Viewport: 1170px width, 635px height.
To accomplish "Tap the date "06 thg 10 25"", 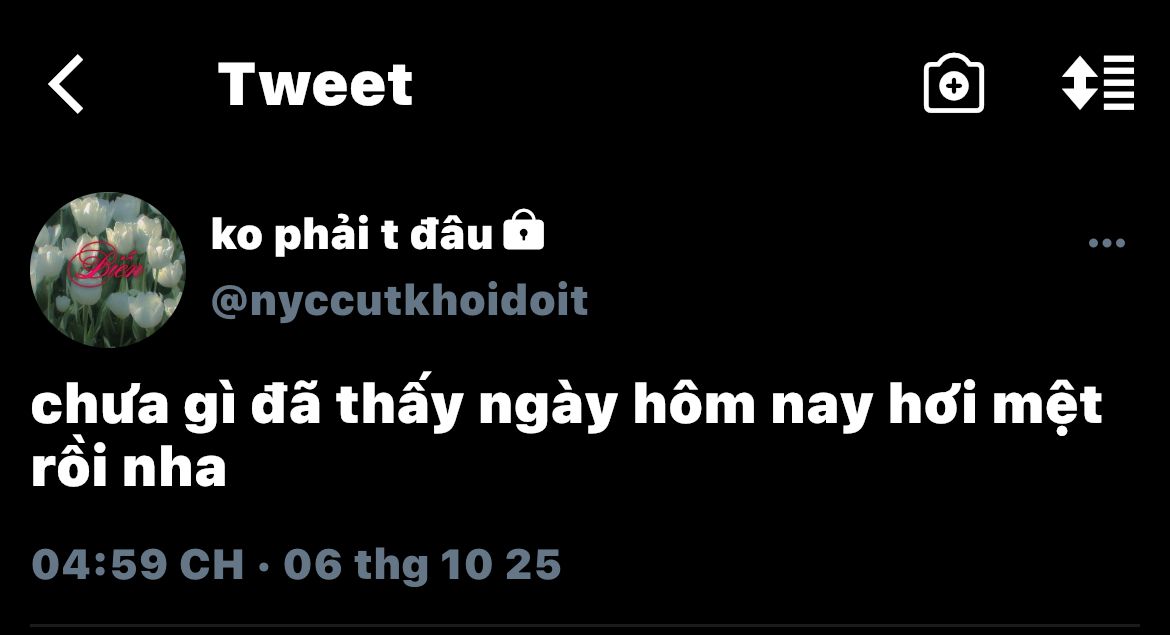I will pyautogui.click(x=422, y=565).
